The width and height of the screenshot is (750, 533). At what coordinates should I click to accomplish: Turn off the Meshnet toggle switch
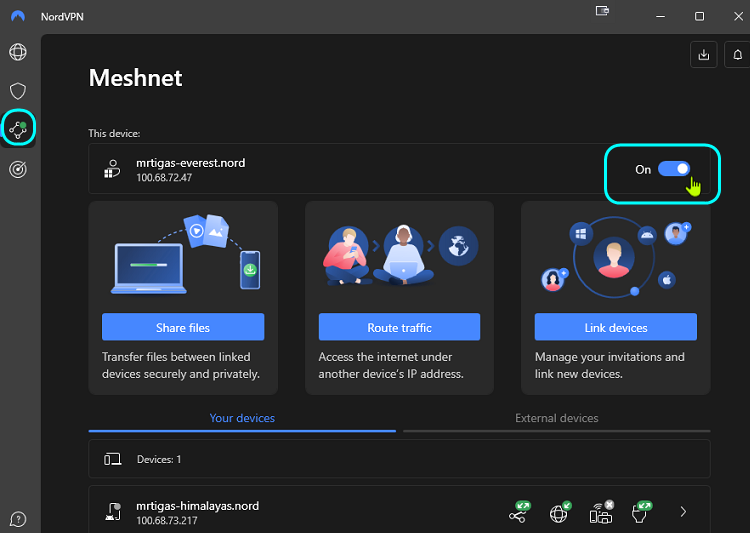(674, 169)
